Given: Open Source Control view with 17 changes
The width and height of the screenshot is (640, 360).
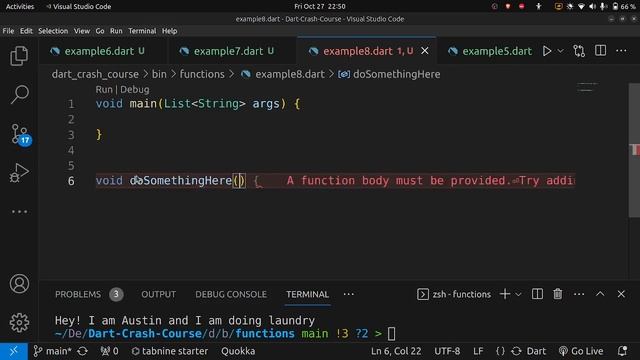Looking at the screenshot, I should [x=20, y=134].
